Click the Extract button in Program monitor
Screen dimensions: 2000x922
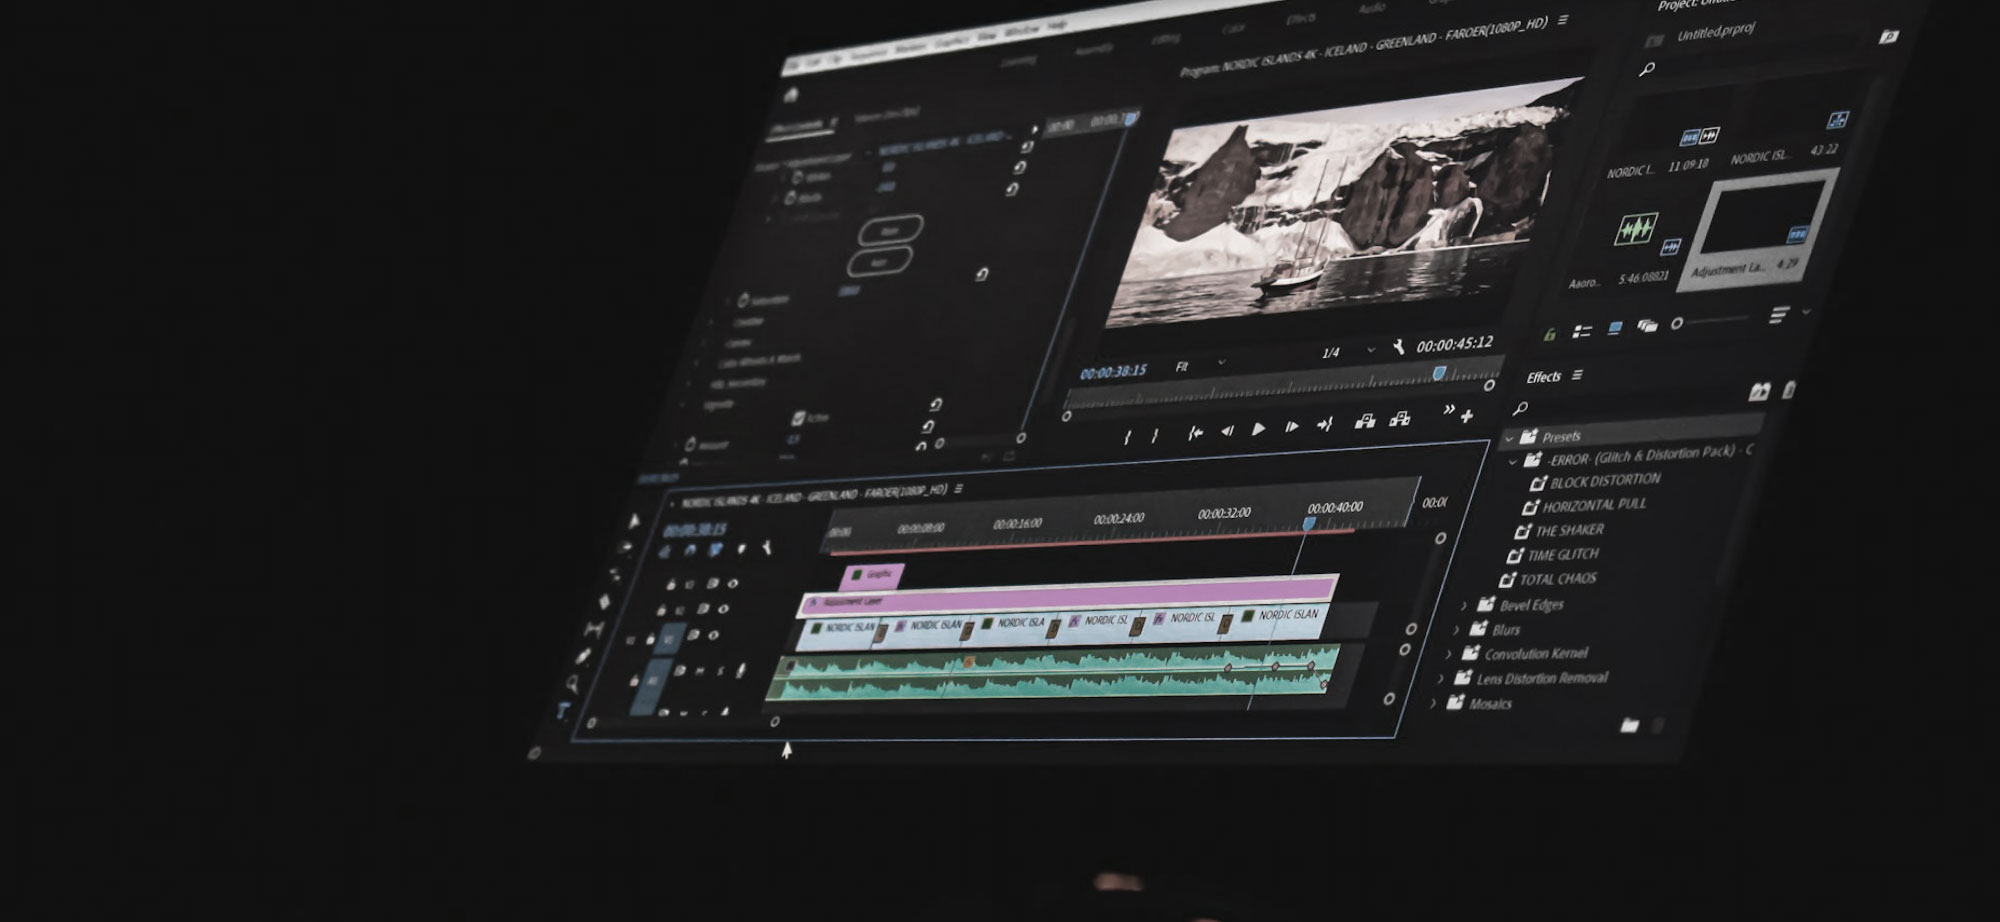[1400, 419]
